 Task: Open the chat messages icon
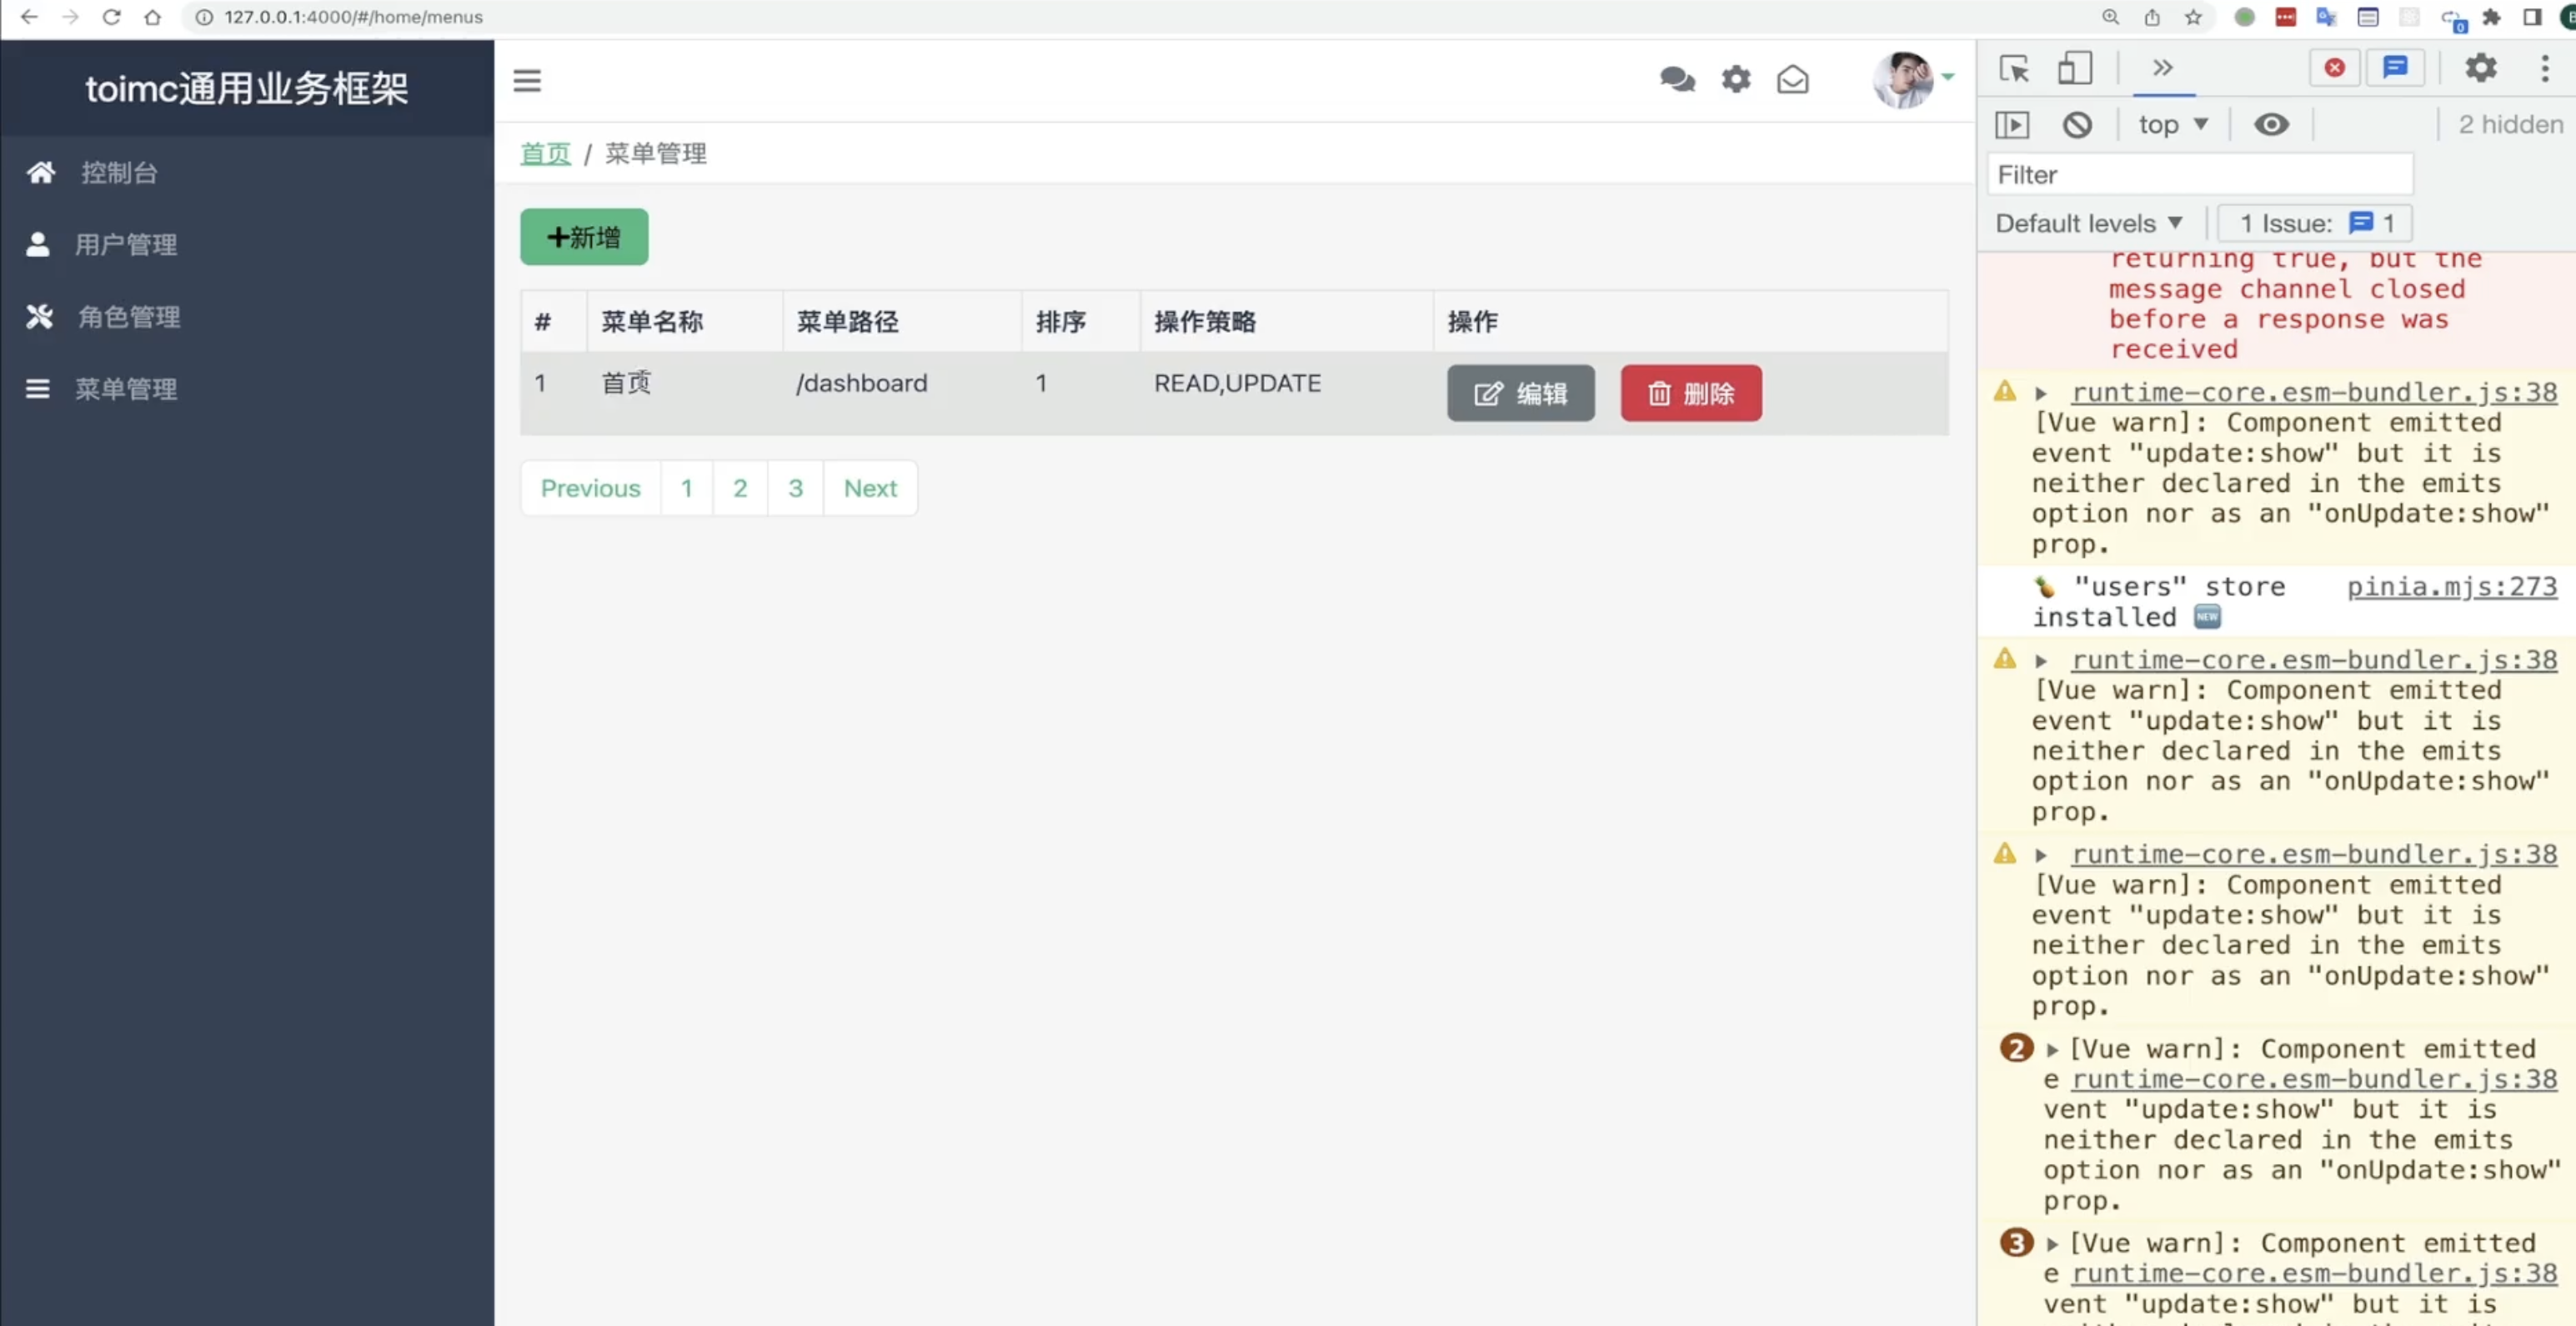(1677, 79)
